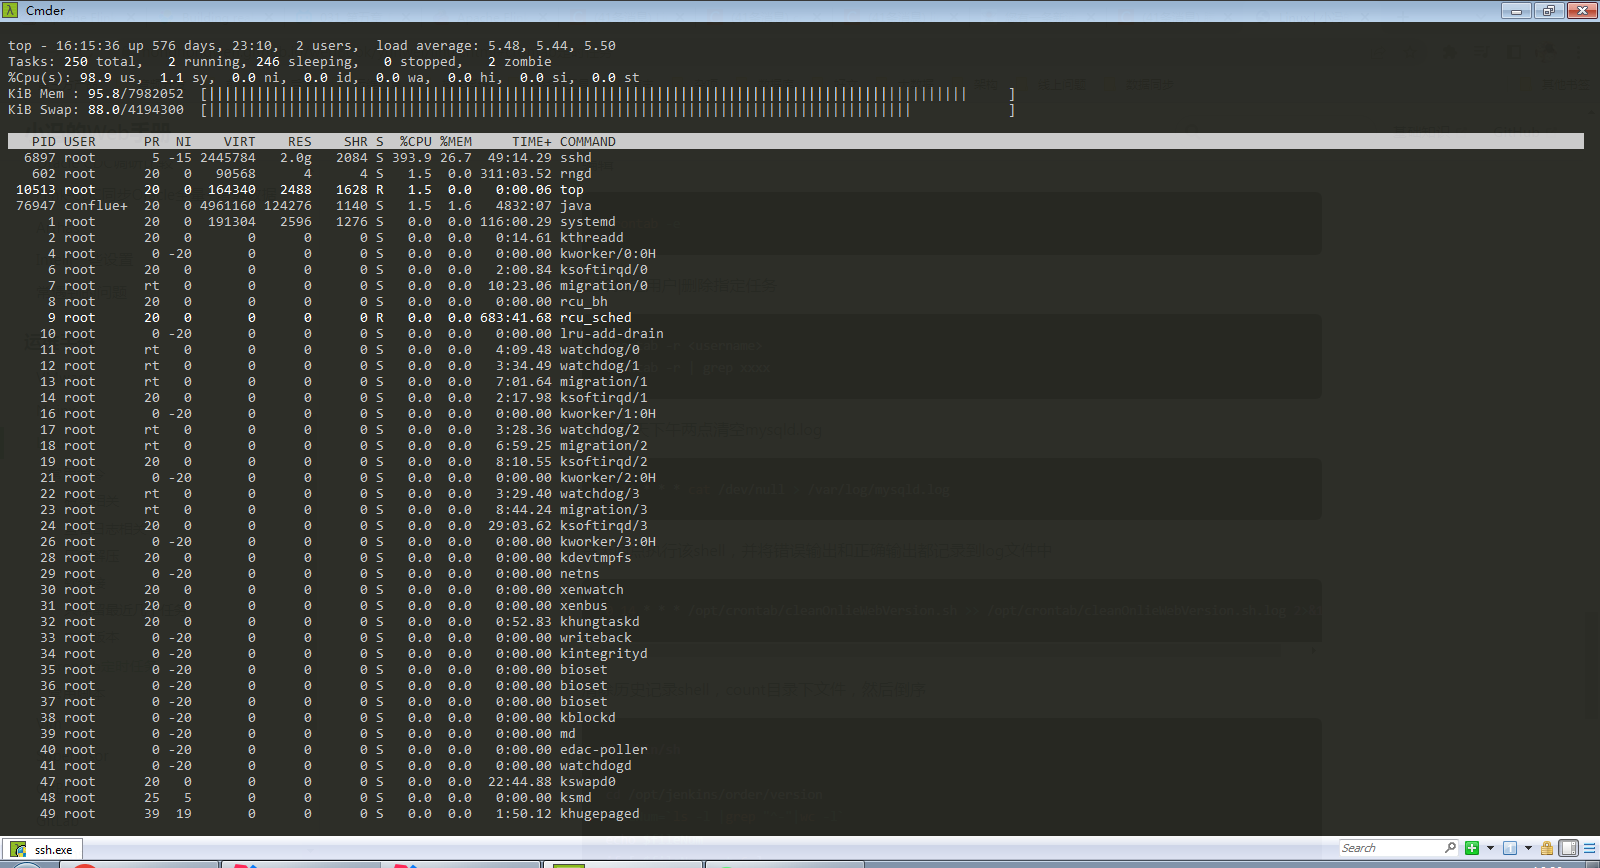Create a new console with green plus
The image size is (1600, 868).
pos(1472,848)
